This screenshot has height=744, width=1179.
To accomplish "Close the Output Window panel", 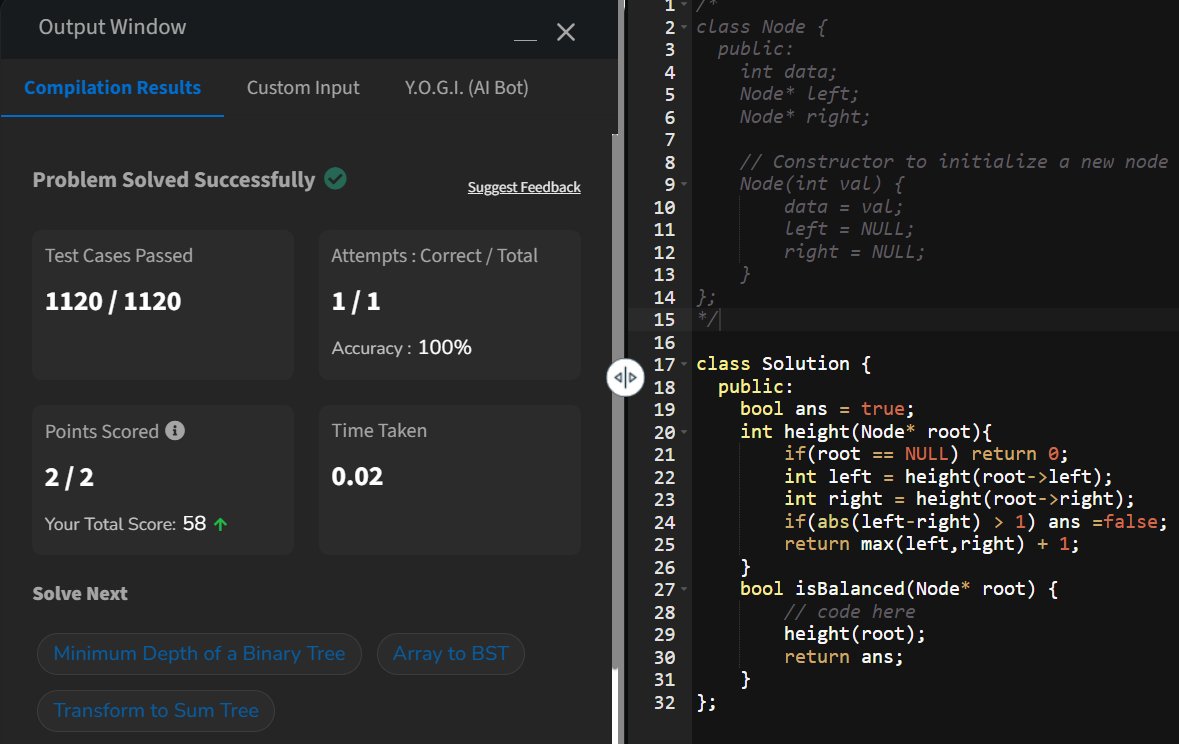I will coord(565,32).
